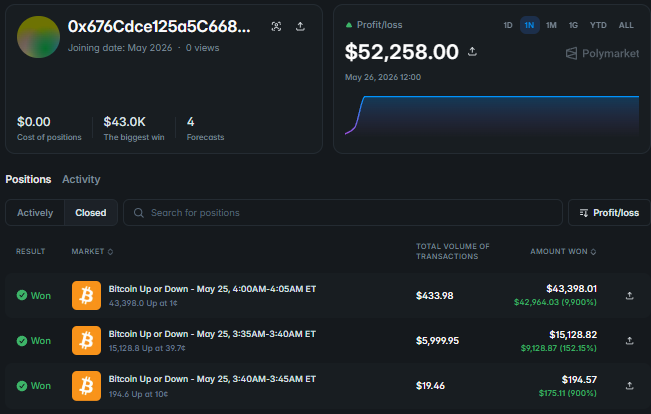
Task: Click the $5,999.95 transaction volume
Action: pos(437,341)
